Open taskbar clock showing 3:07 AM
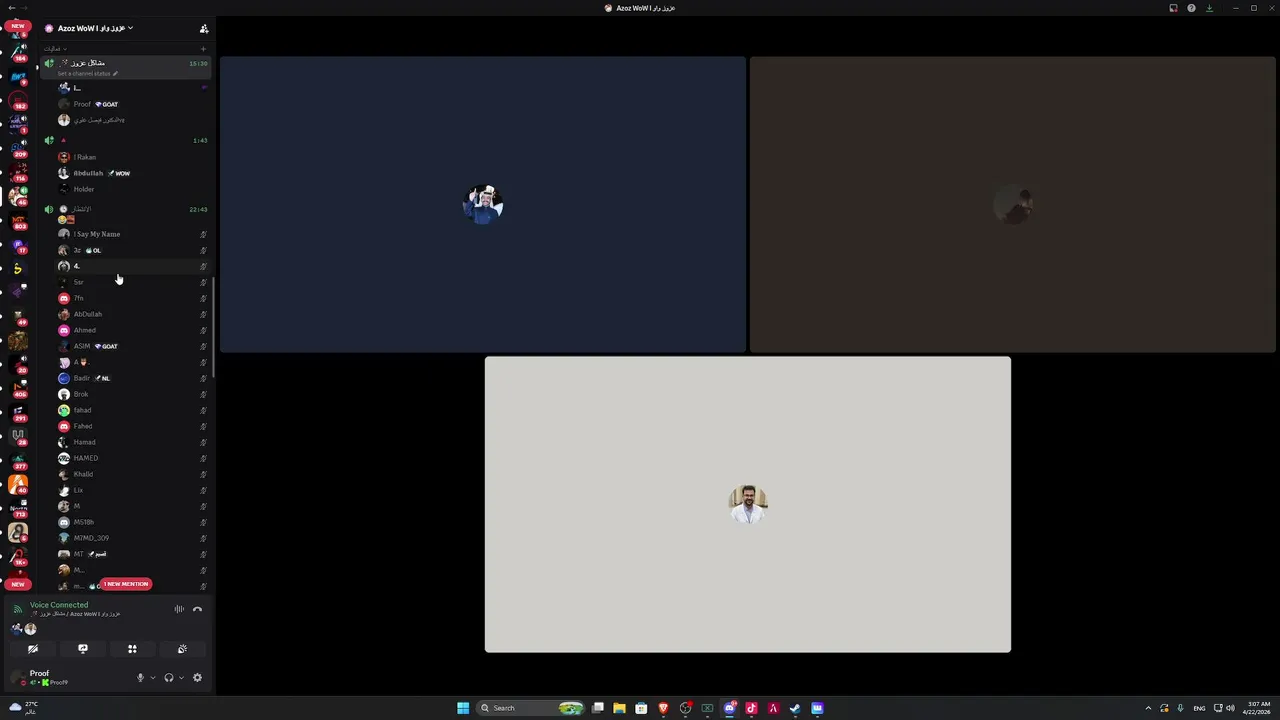 click(x=1259, y=708)
